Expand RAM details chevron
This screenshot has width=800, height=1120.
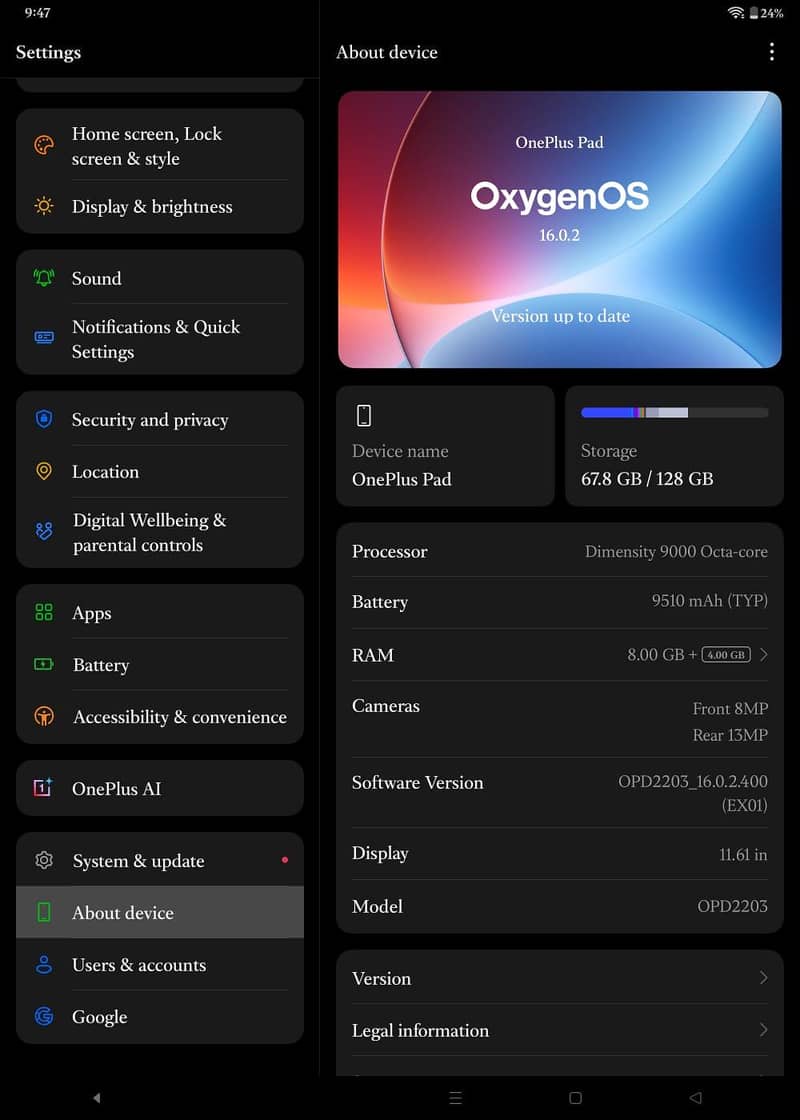(x=764, y=654)
